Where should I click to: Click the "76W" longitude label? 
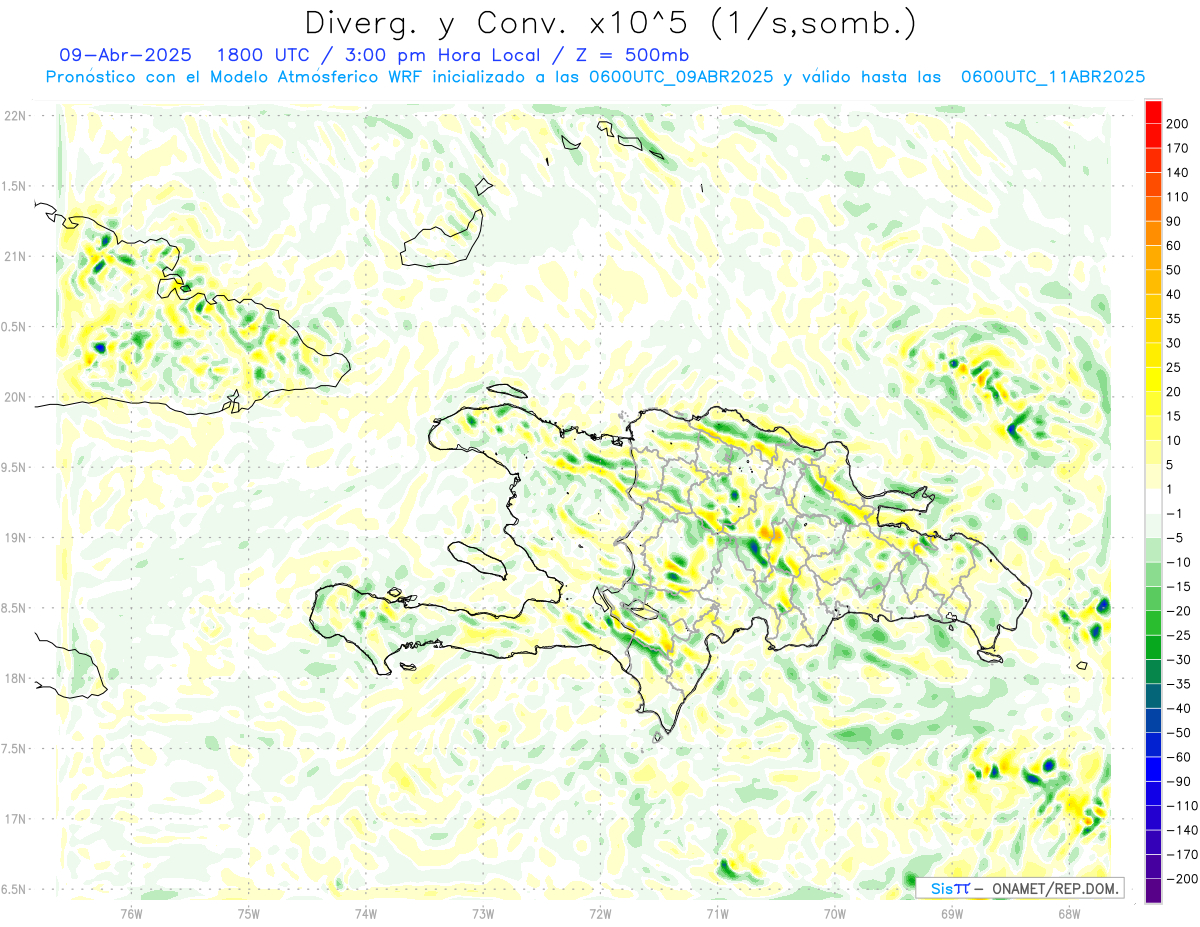click(x=131, y=912)
